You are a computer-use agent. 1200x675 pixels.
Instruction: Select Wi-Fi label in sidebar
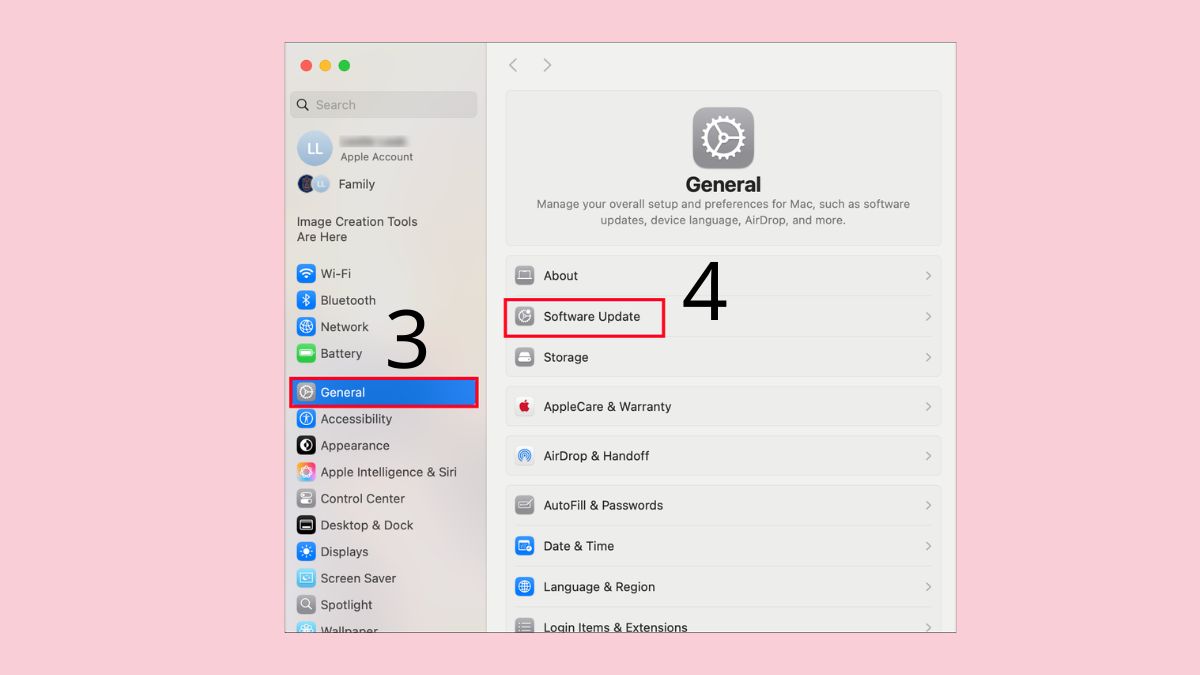[336, 273]
